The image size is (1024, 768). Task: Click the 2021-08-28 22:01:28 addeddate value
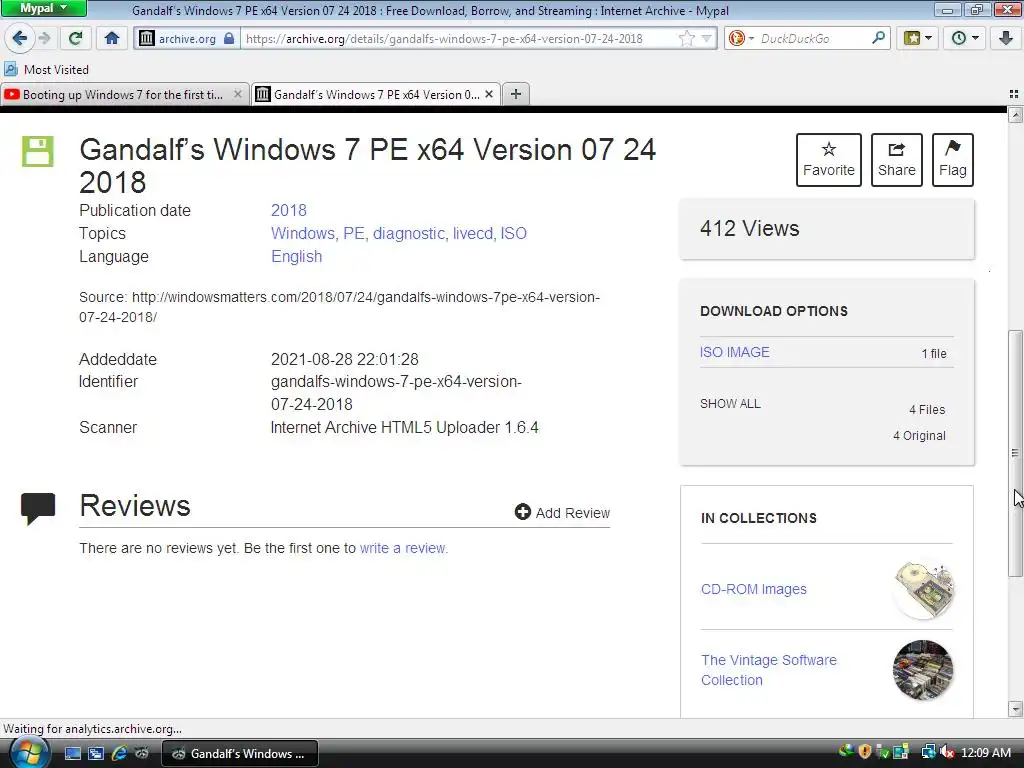point(345,359)
